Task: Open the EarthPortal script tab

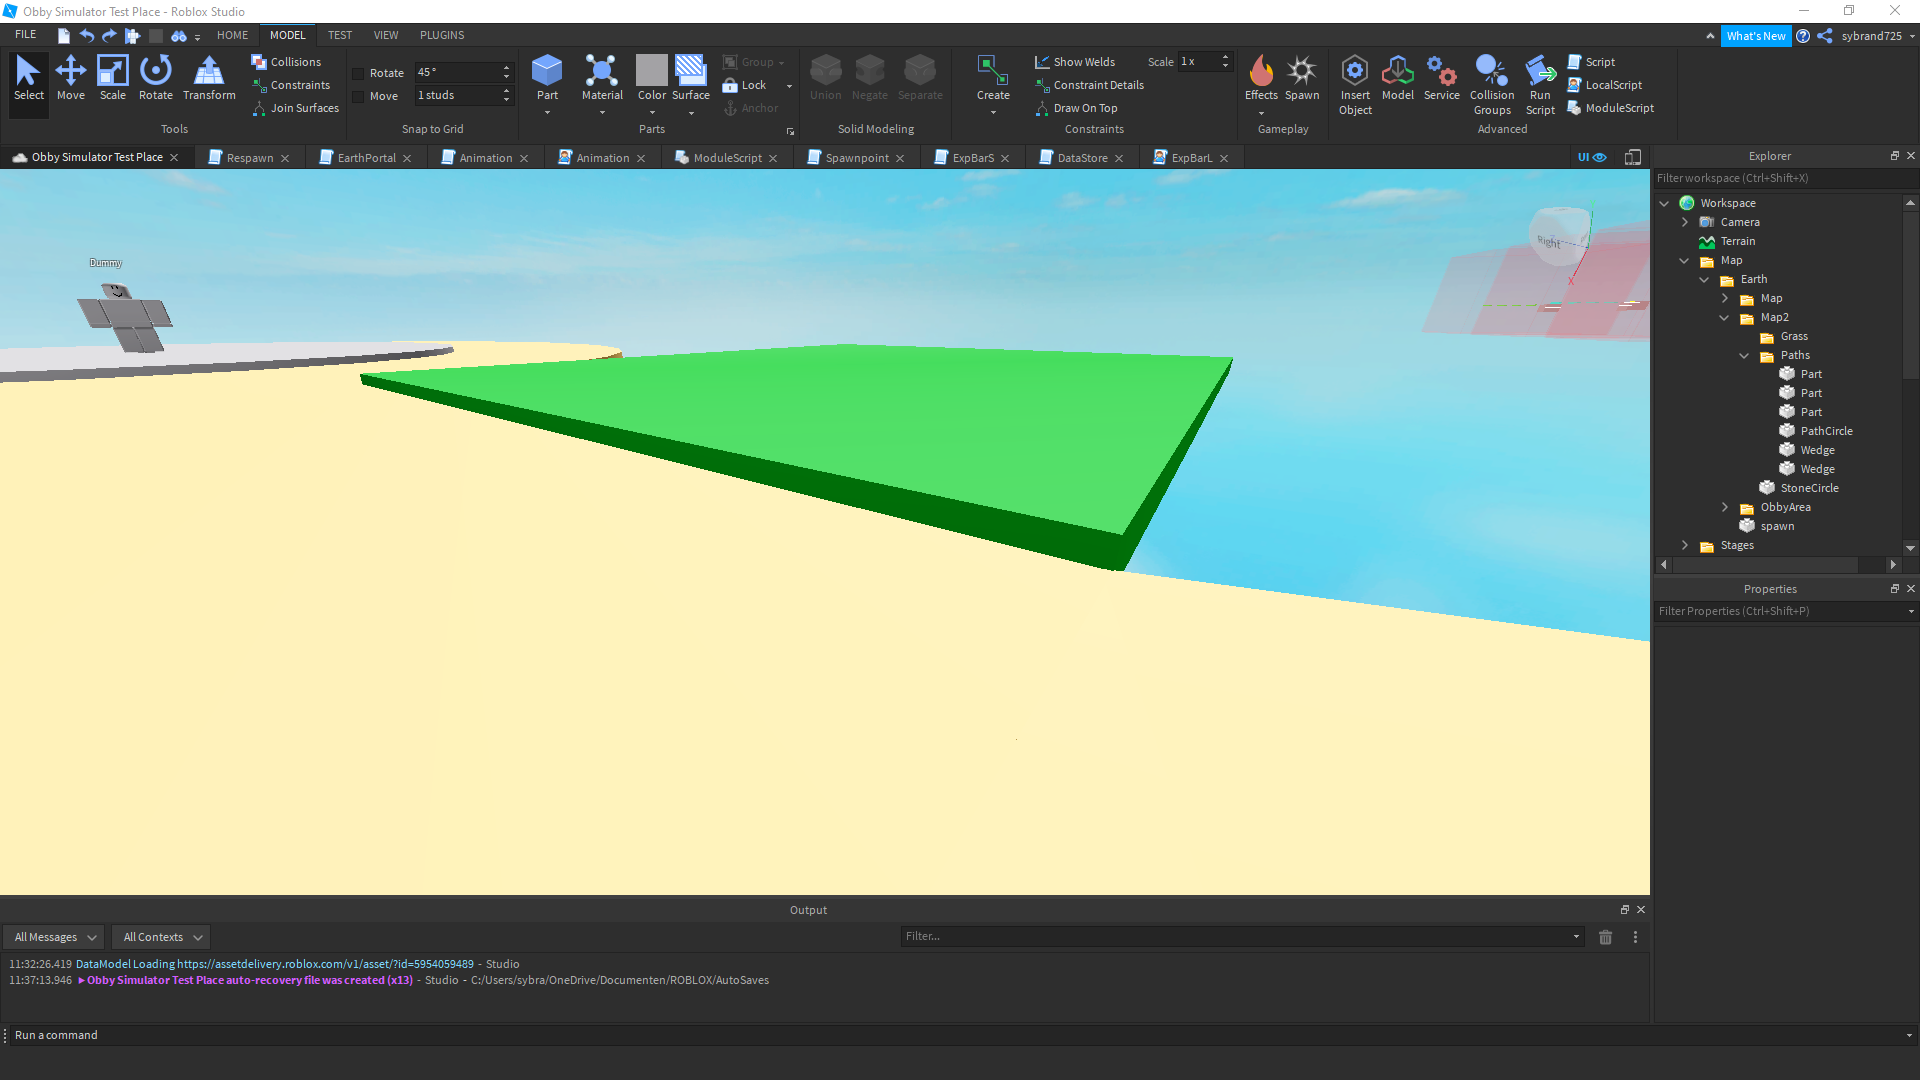Action: 366,158
